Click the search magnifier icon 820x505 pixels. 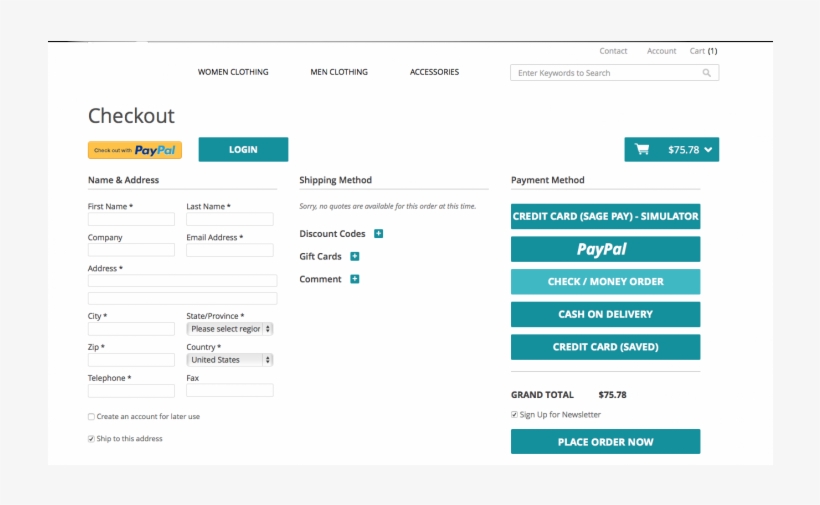(707, 73)
